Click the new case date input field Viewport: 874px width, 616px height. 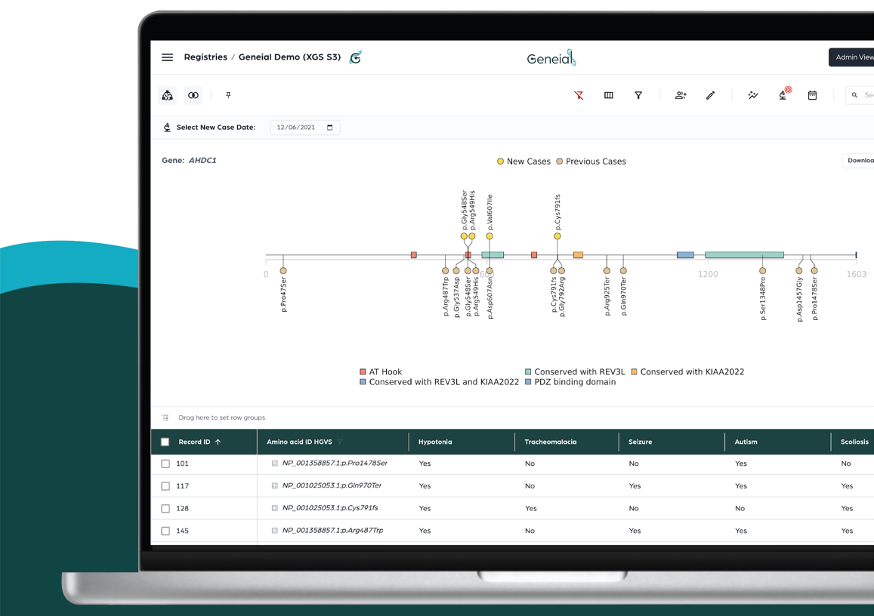click(x=305, y=128)
